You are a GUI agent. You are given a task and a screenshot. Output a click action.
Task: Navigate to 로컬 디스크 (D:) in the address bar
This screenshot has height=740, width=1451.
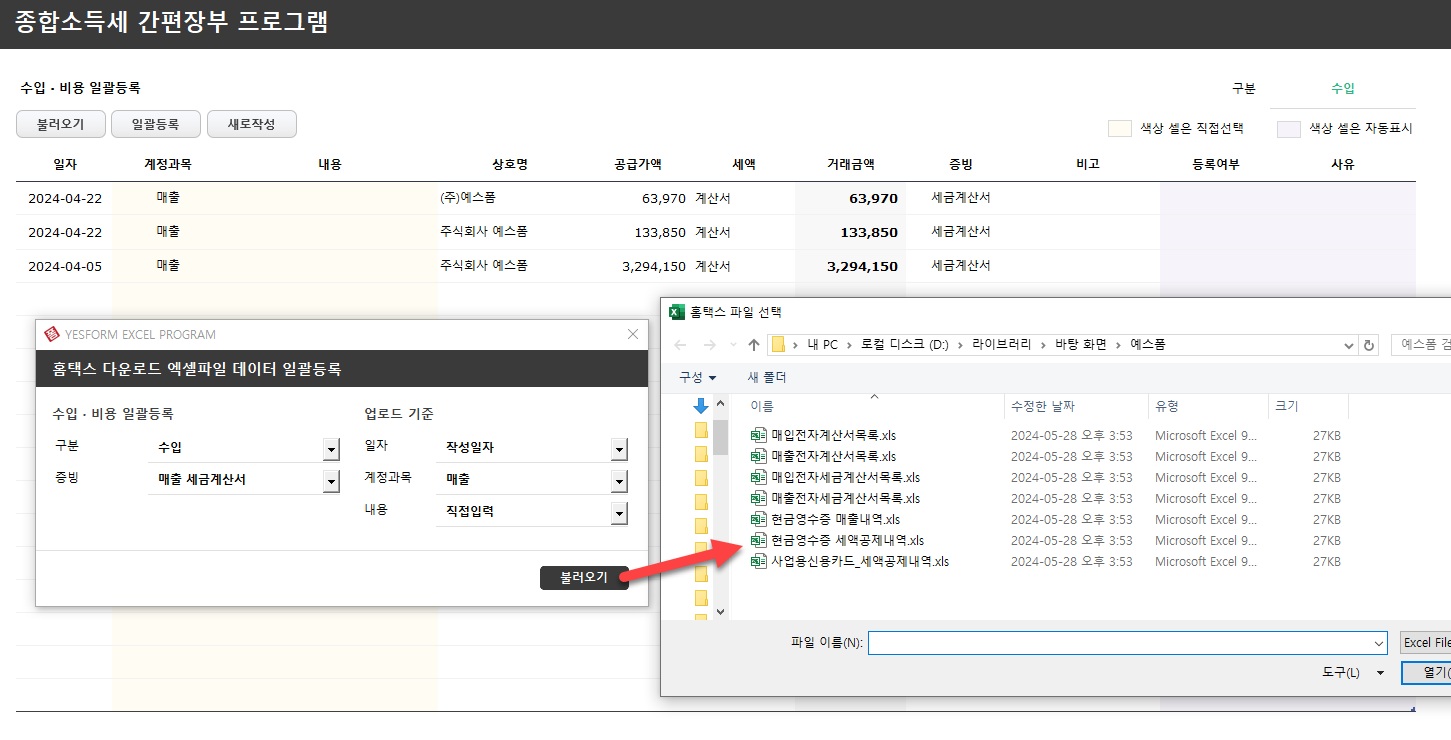tap(904, 345)
